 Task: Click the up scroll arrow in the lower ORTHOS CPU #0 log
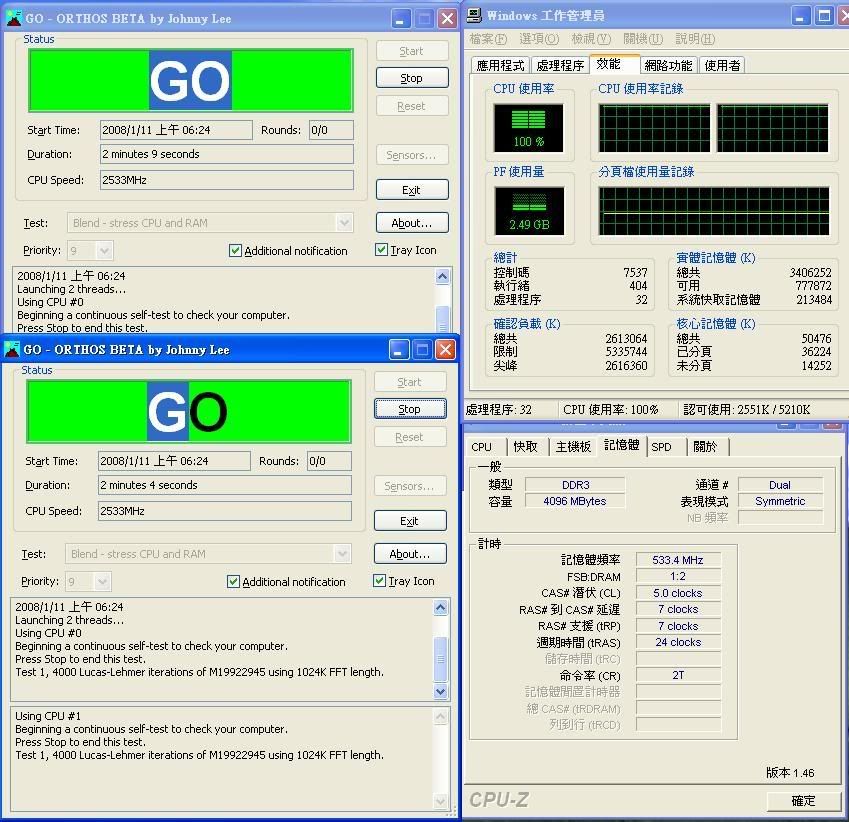tap(440, 608)
